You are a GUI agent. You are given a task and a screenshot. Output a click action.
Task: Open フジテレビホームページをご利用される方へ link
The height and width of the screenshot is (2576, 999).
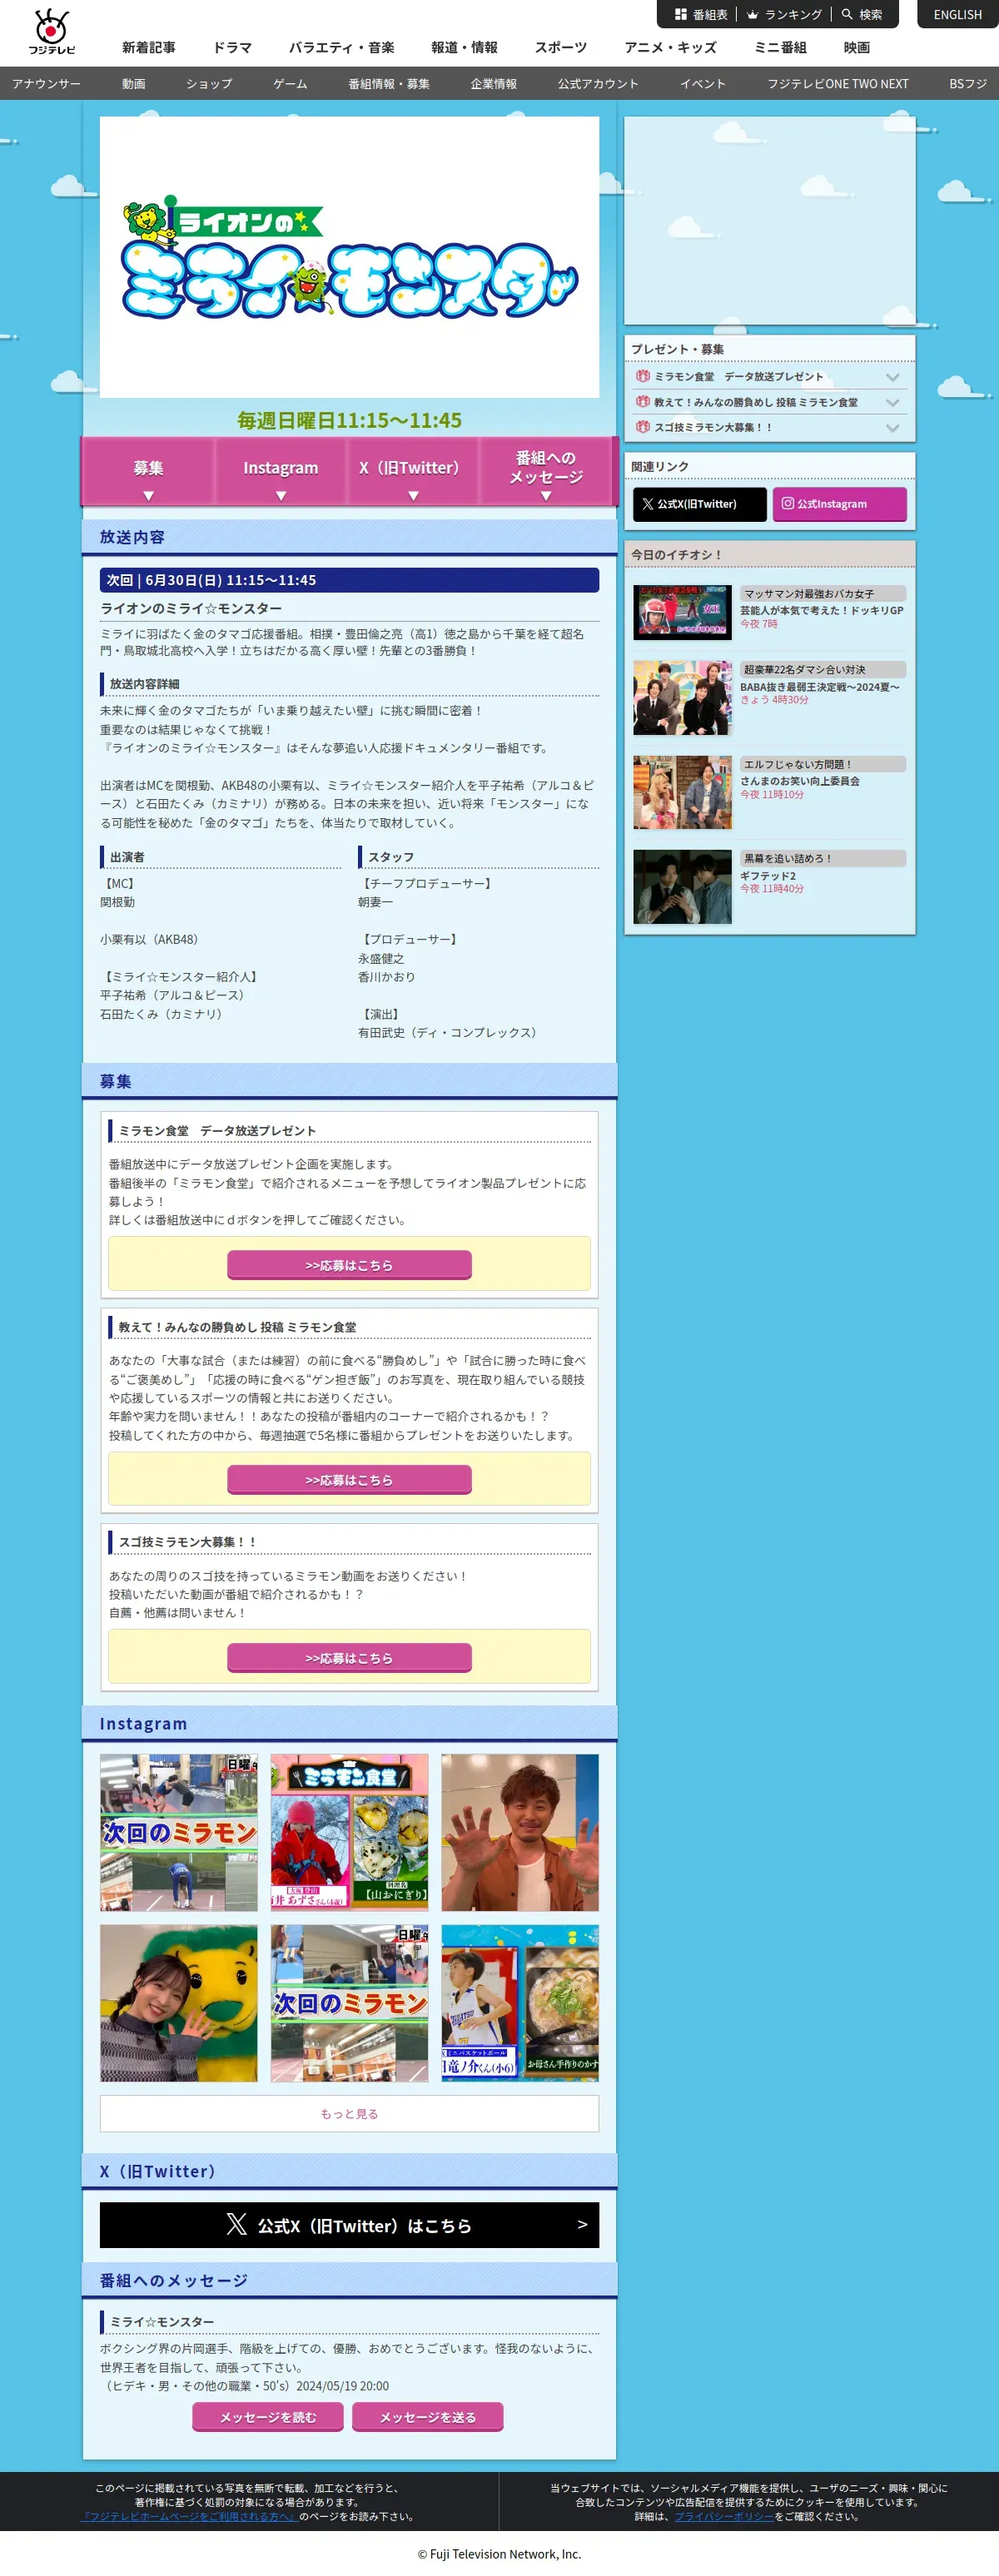190,2517
